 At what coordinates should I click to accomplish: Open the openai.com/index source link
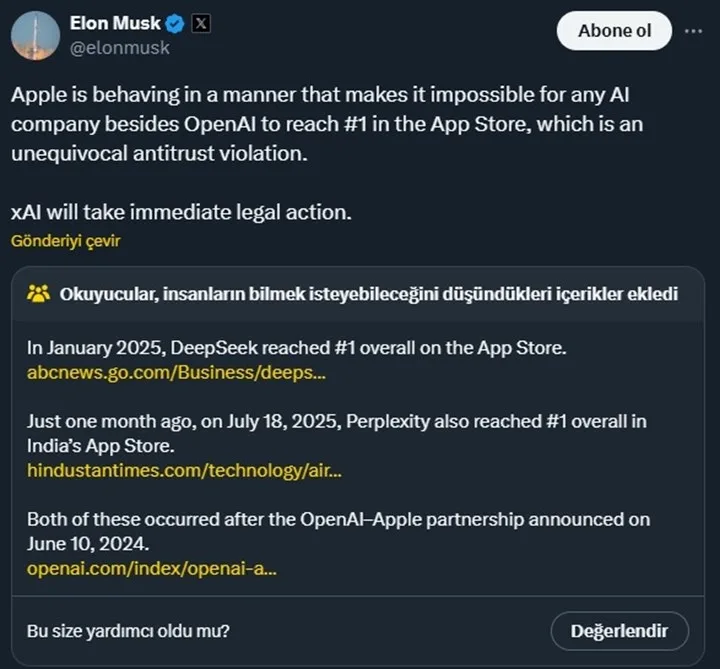tap(152, 568)
